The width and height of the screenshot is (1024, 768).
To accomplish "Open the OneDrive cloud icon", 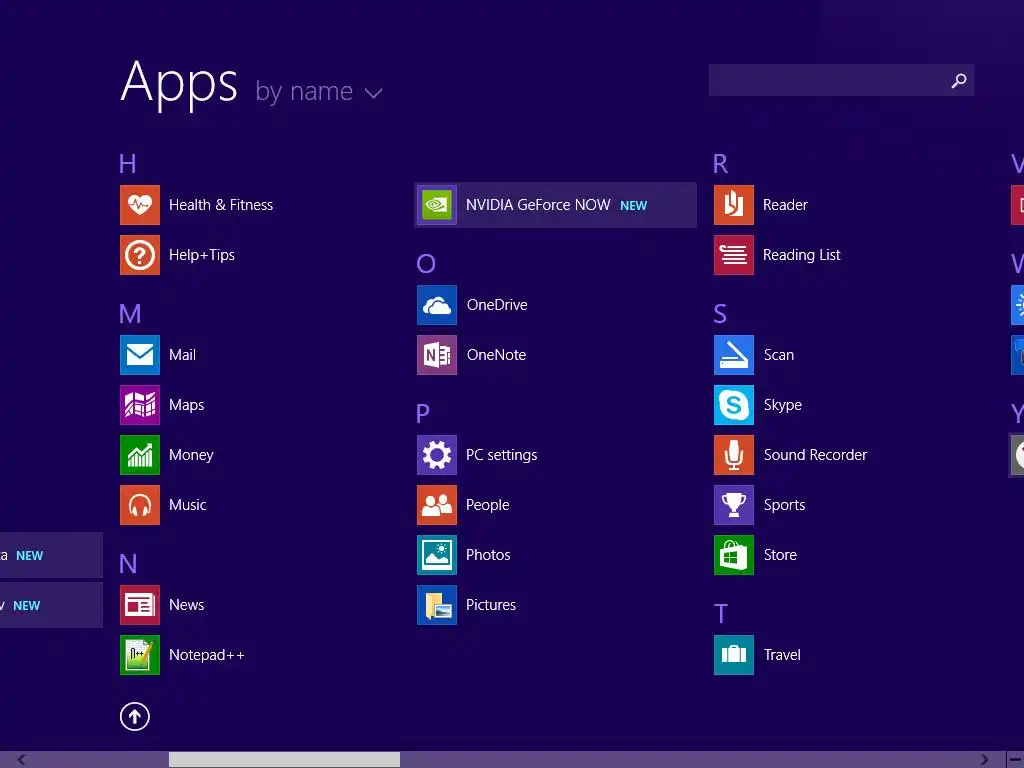I will (x=437, y=305).
